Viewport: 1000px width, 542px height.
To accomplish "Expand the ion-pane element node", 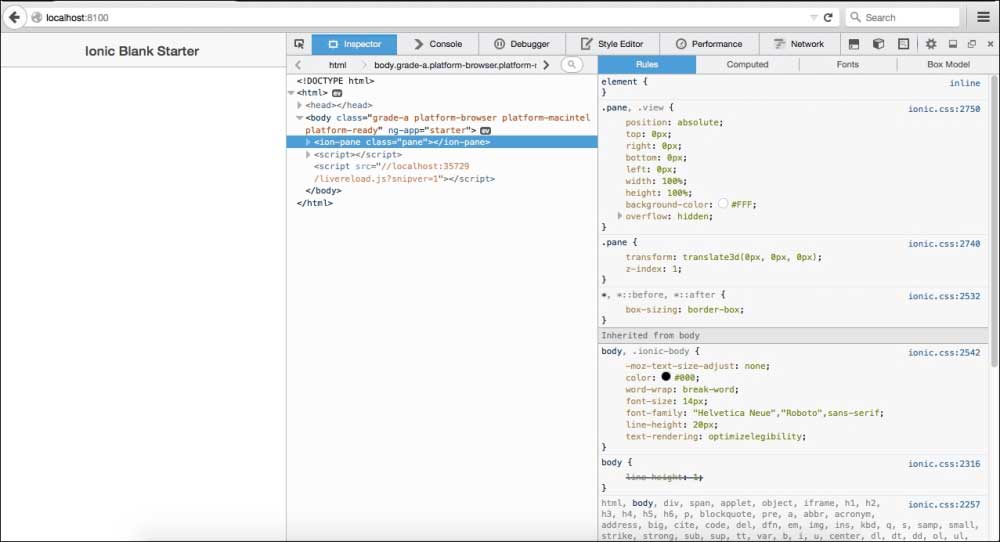I will pyautogui.click(x=308, y=142).
